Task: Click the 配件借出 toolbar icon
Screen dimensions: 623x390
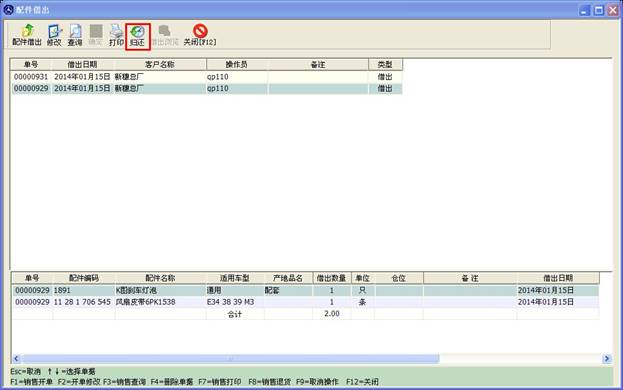Action: 27,35
